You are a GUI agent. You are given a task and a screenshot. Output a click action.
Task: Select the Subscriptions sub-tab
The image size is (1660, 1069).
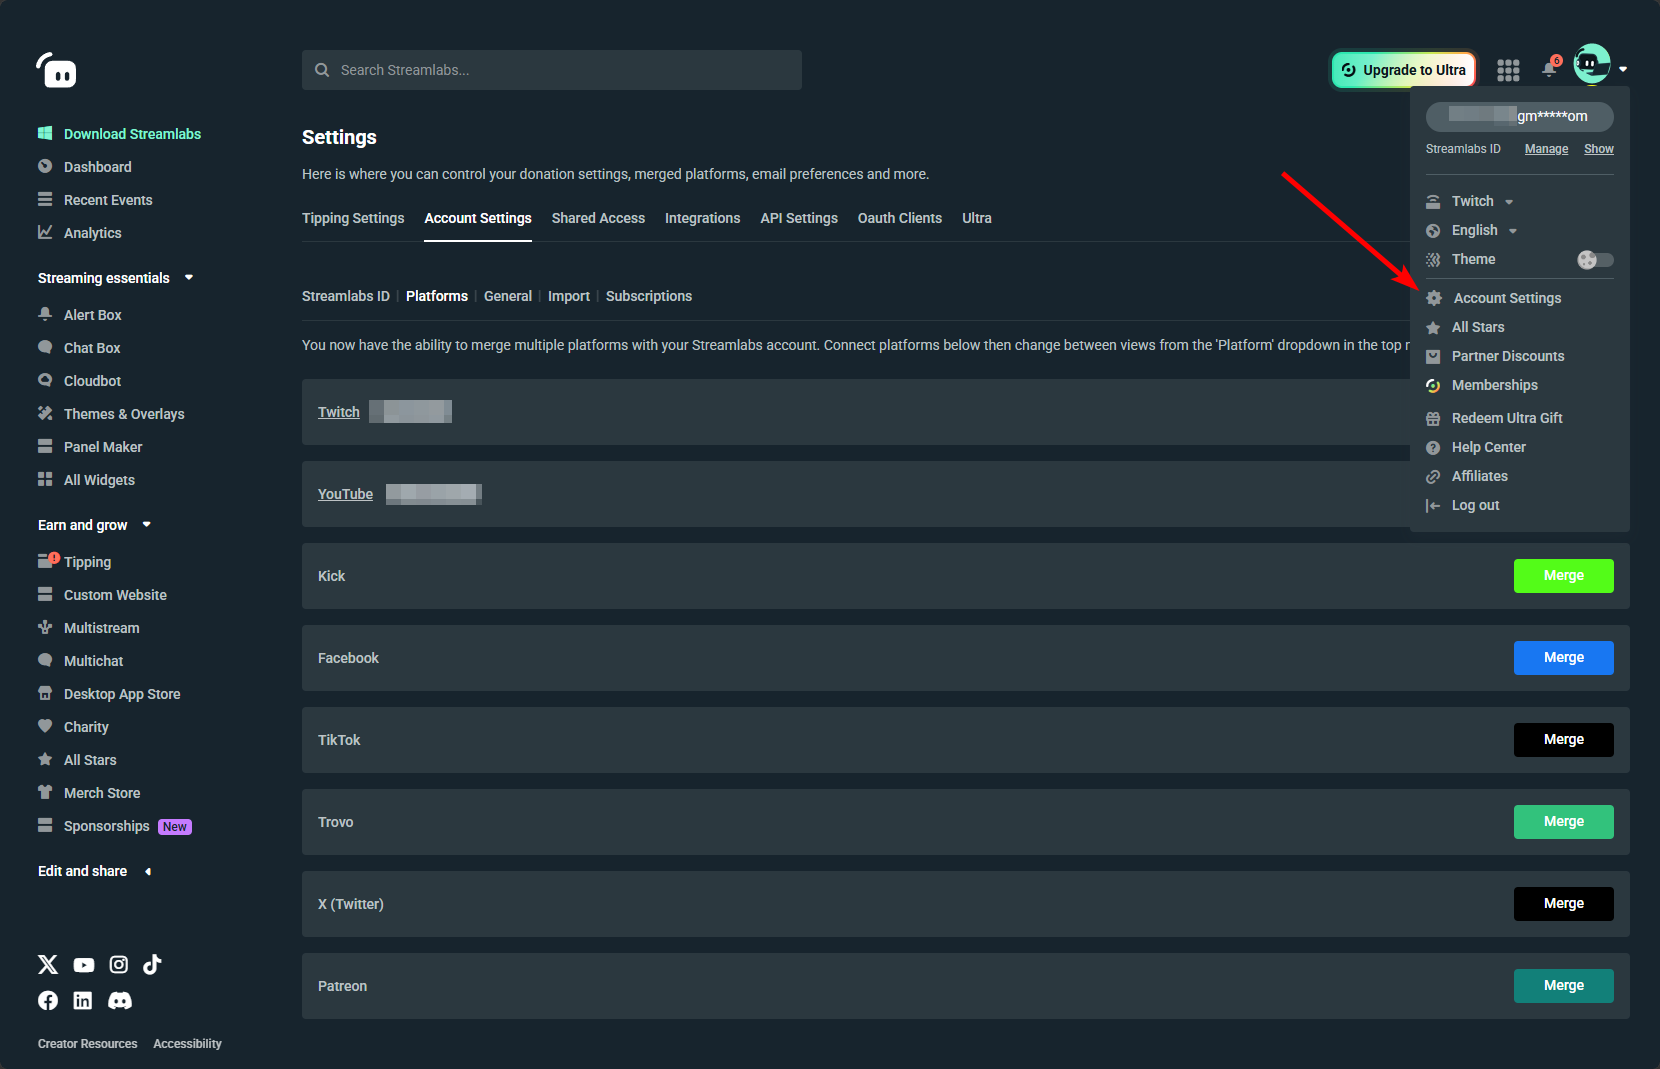tap(649, 296)
